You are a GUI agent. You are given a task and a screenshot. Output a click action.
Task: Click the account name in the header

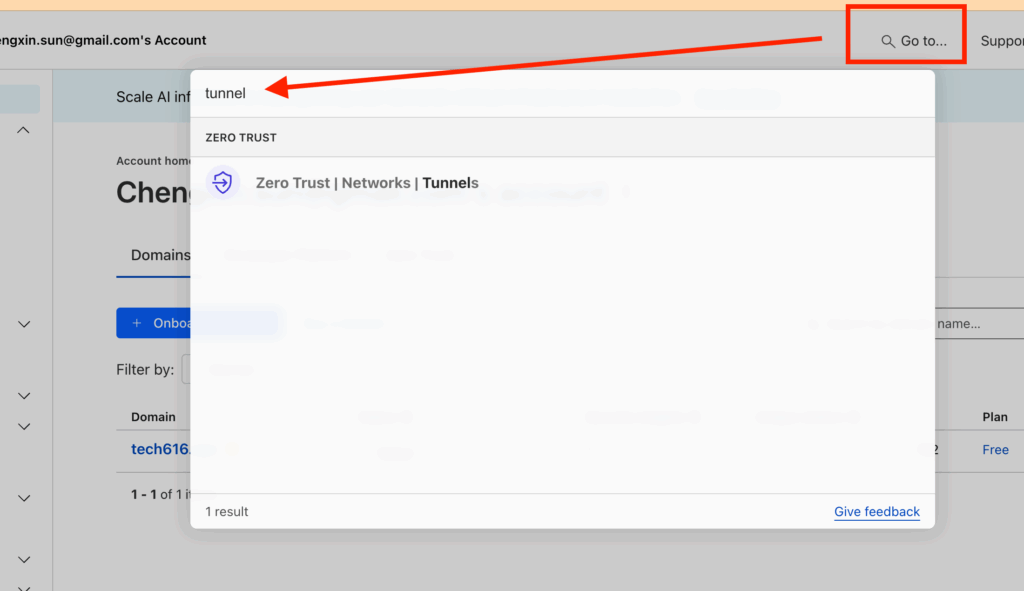click(103, 40)
